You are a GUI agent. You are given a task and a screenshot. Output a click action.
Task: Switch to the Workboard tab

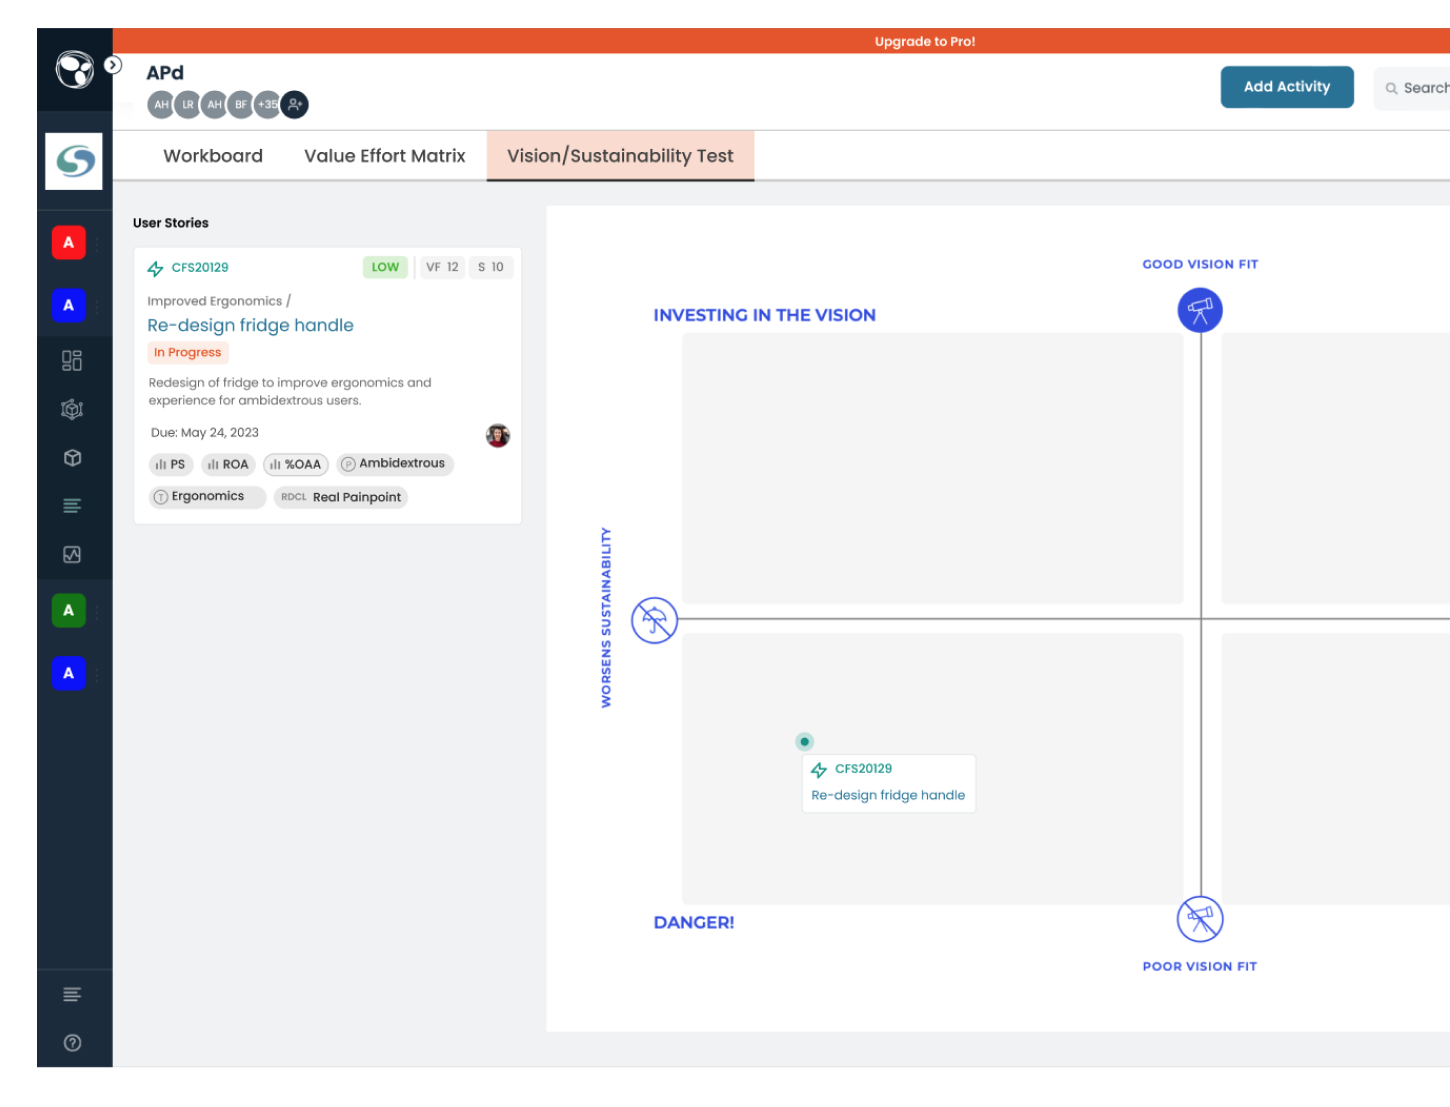click(x=213, y=156)
